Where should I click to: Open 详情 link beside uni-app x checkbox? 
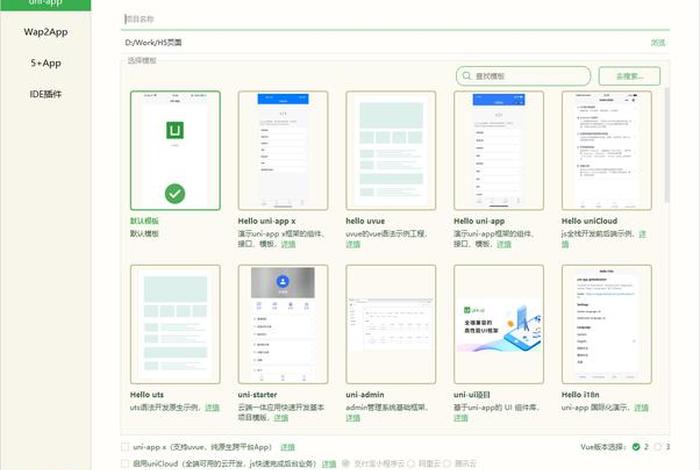click(x=288, y=447)
